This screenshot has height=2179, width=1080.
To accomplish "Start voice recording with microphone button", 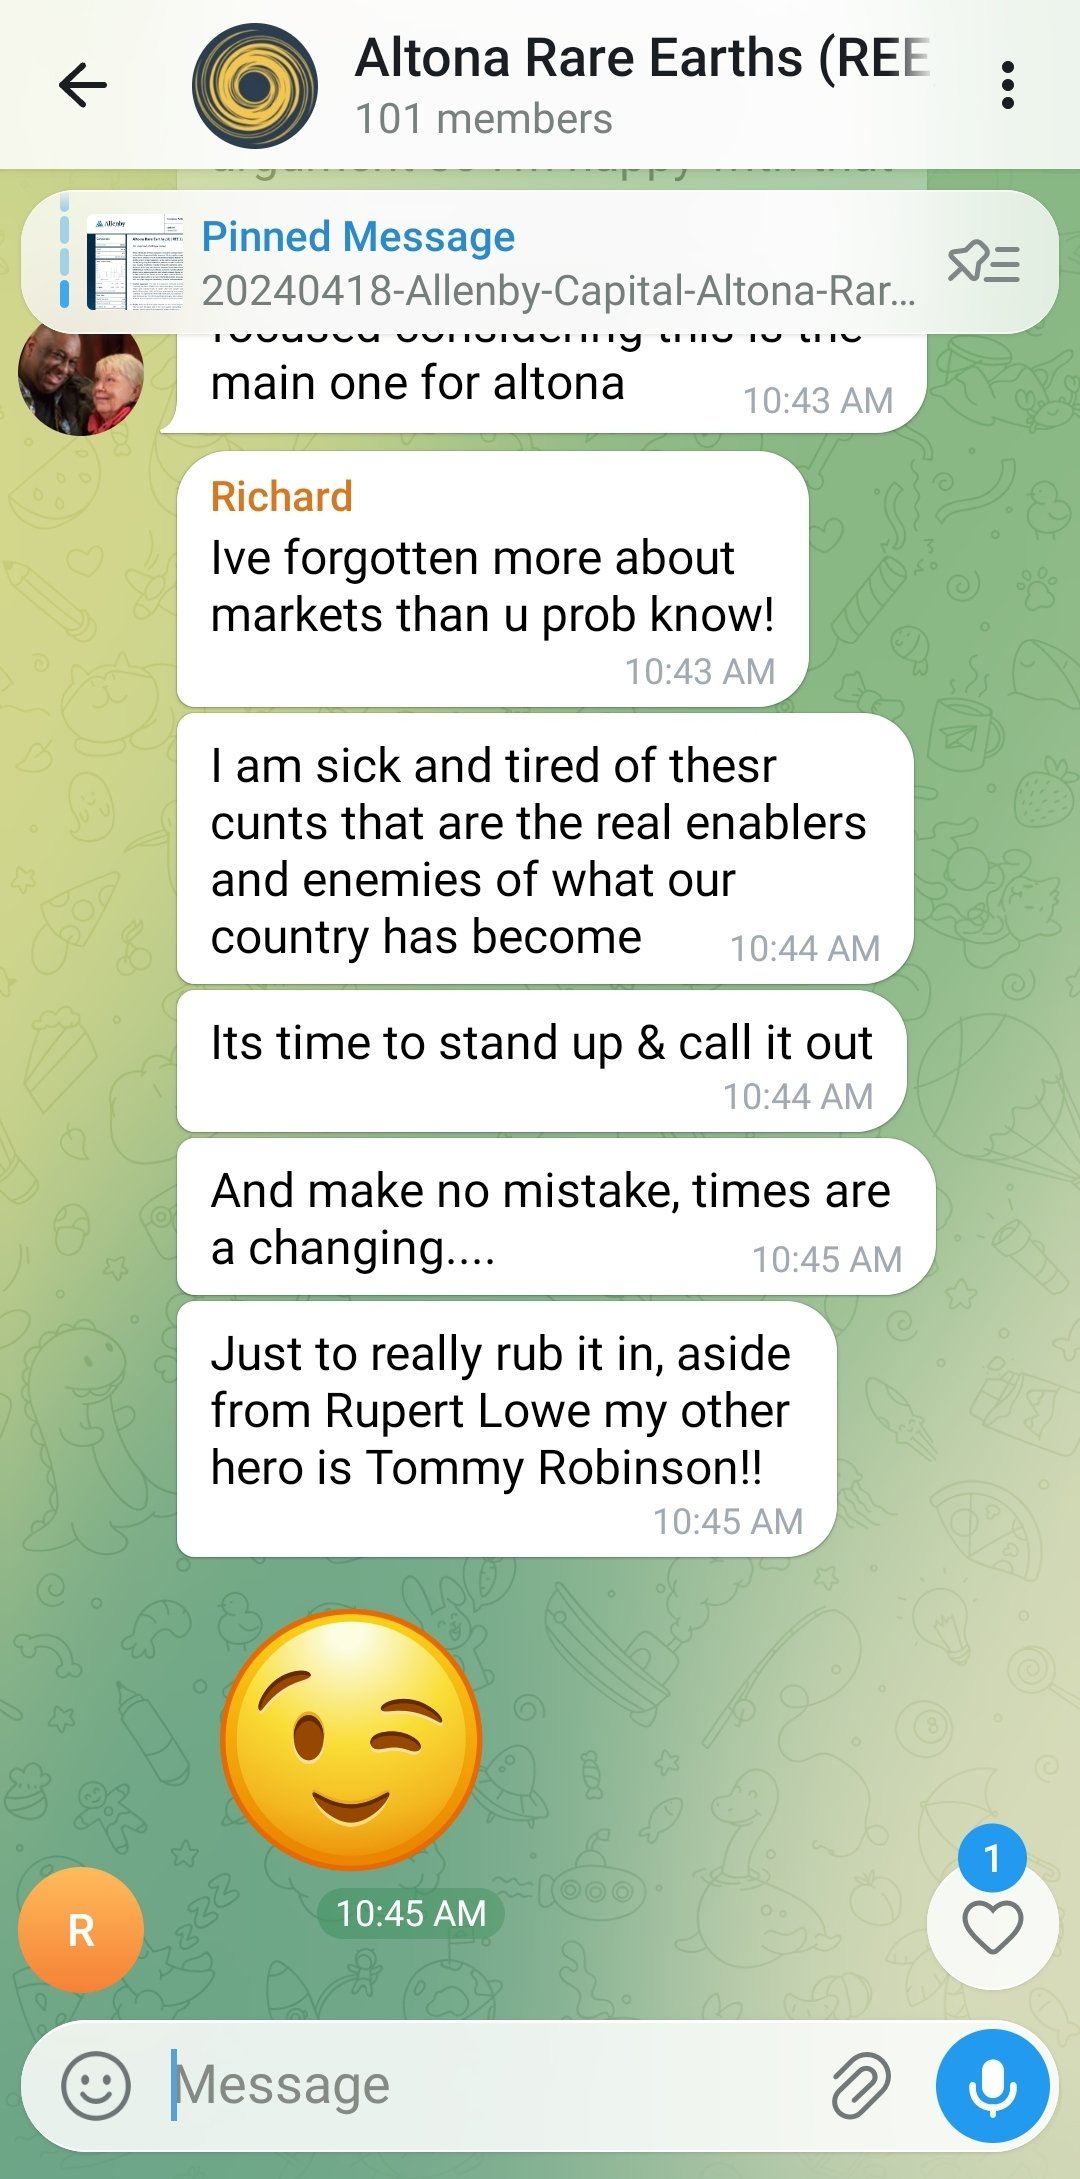I will coord(993,2086).
